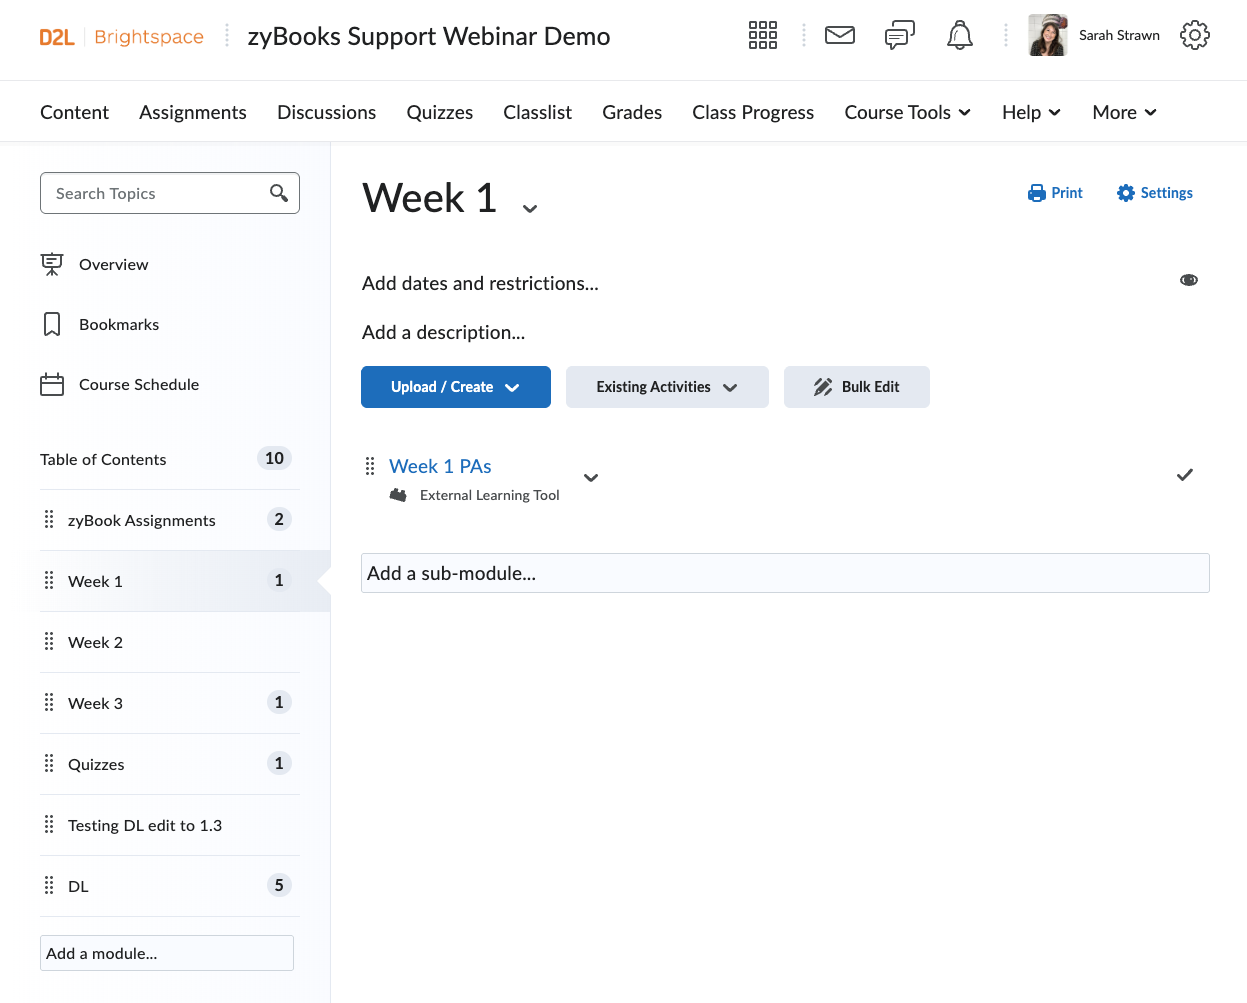Click the zyBook Assignments drag handle
1247x1003 pixels.
click(49, 519)
